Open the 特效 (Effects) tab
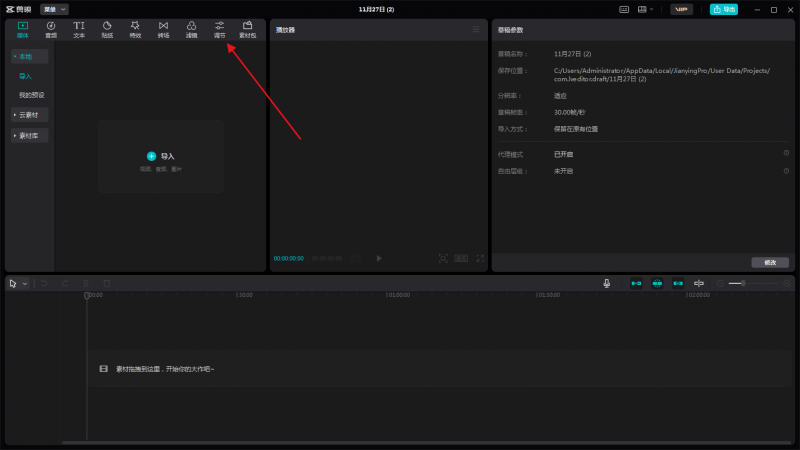 (x=135, y=30)
